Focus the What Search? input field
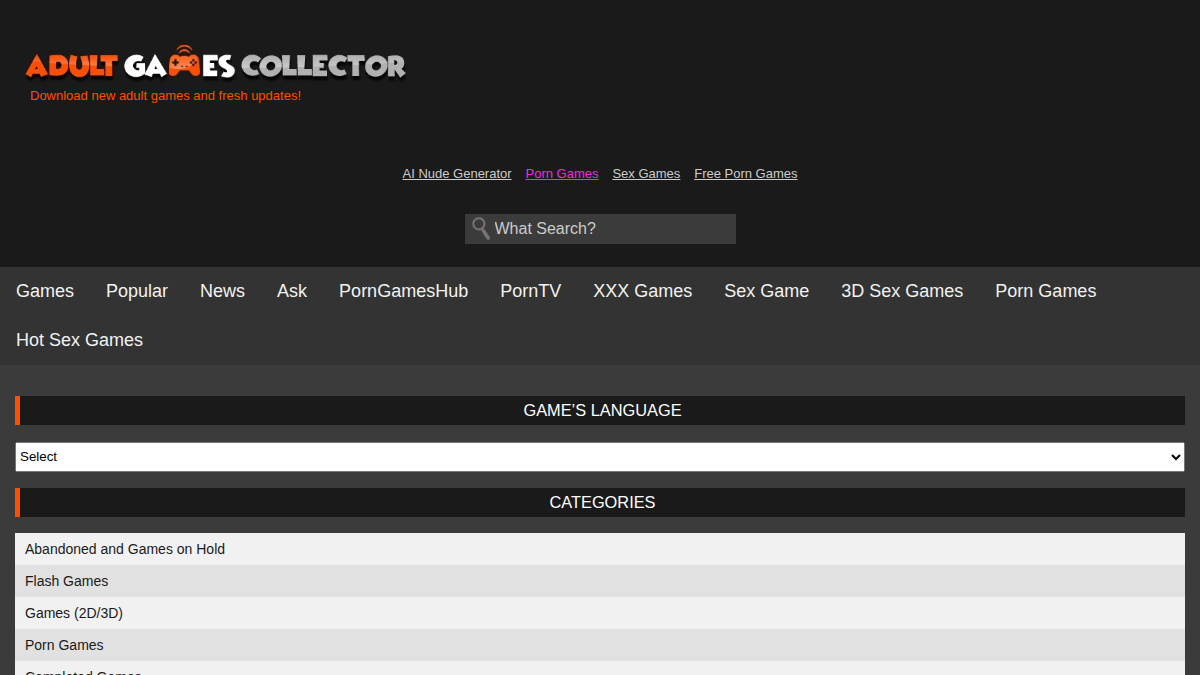1200x675 pixels. tap(600, 229)
